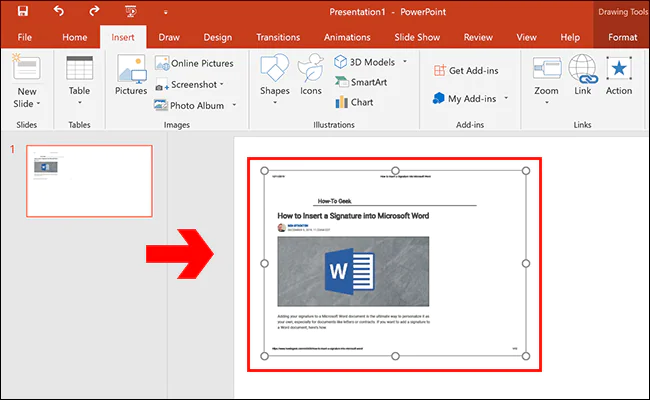This screenshot has height=400, width=650.
Task: Open the File menu
Action: [x=25, y=37]
